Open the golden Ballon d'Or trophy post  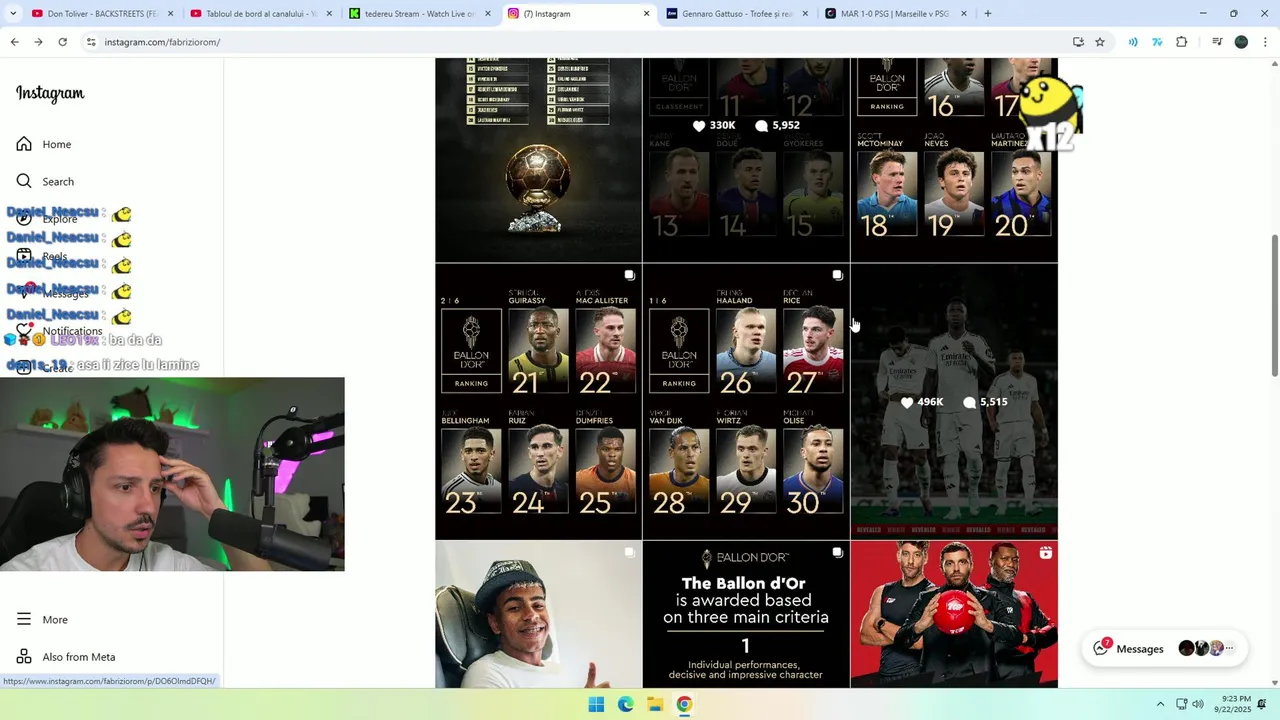coord(538,160)
